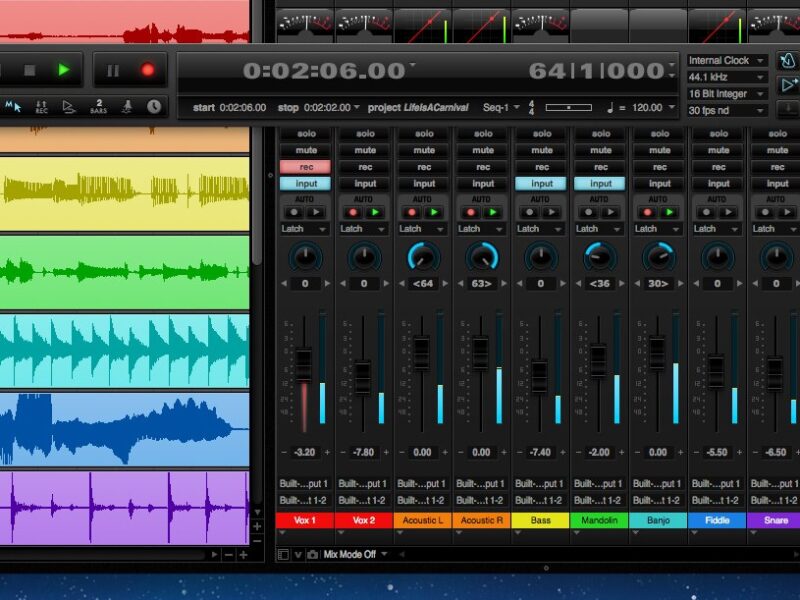Click the Stop transport button
This screenshot has width=800, height=600.
point(30,70)
